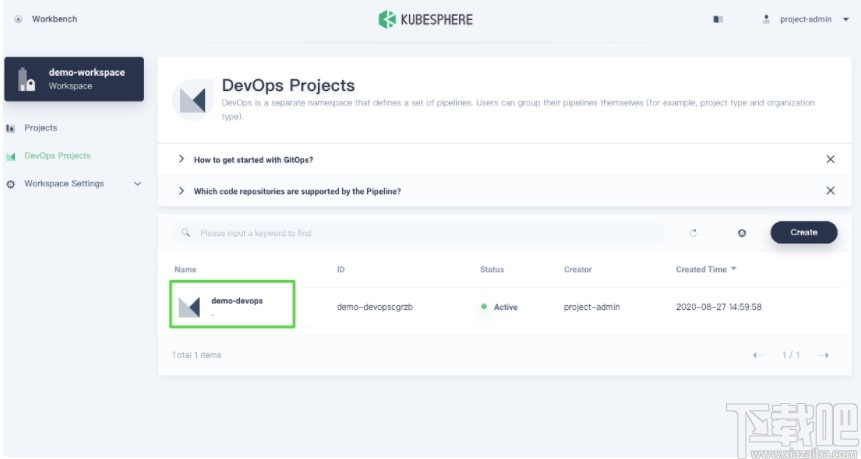The height and width of the screenshot is (459, 861).
Task: Open the demo-devops project link
Action: pos(237,301)
